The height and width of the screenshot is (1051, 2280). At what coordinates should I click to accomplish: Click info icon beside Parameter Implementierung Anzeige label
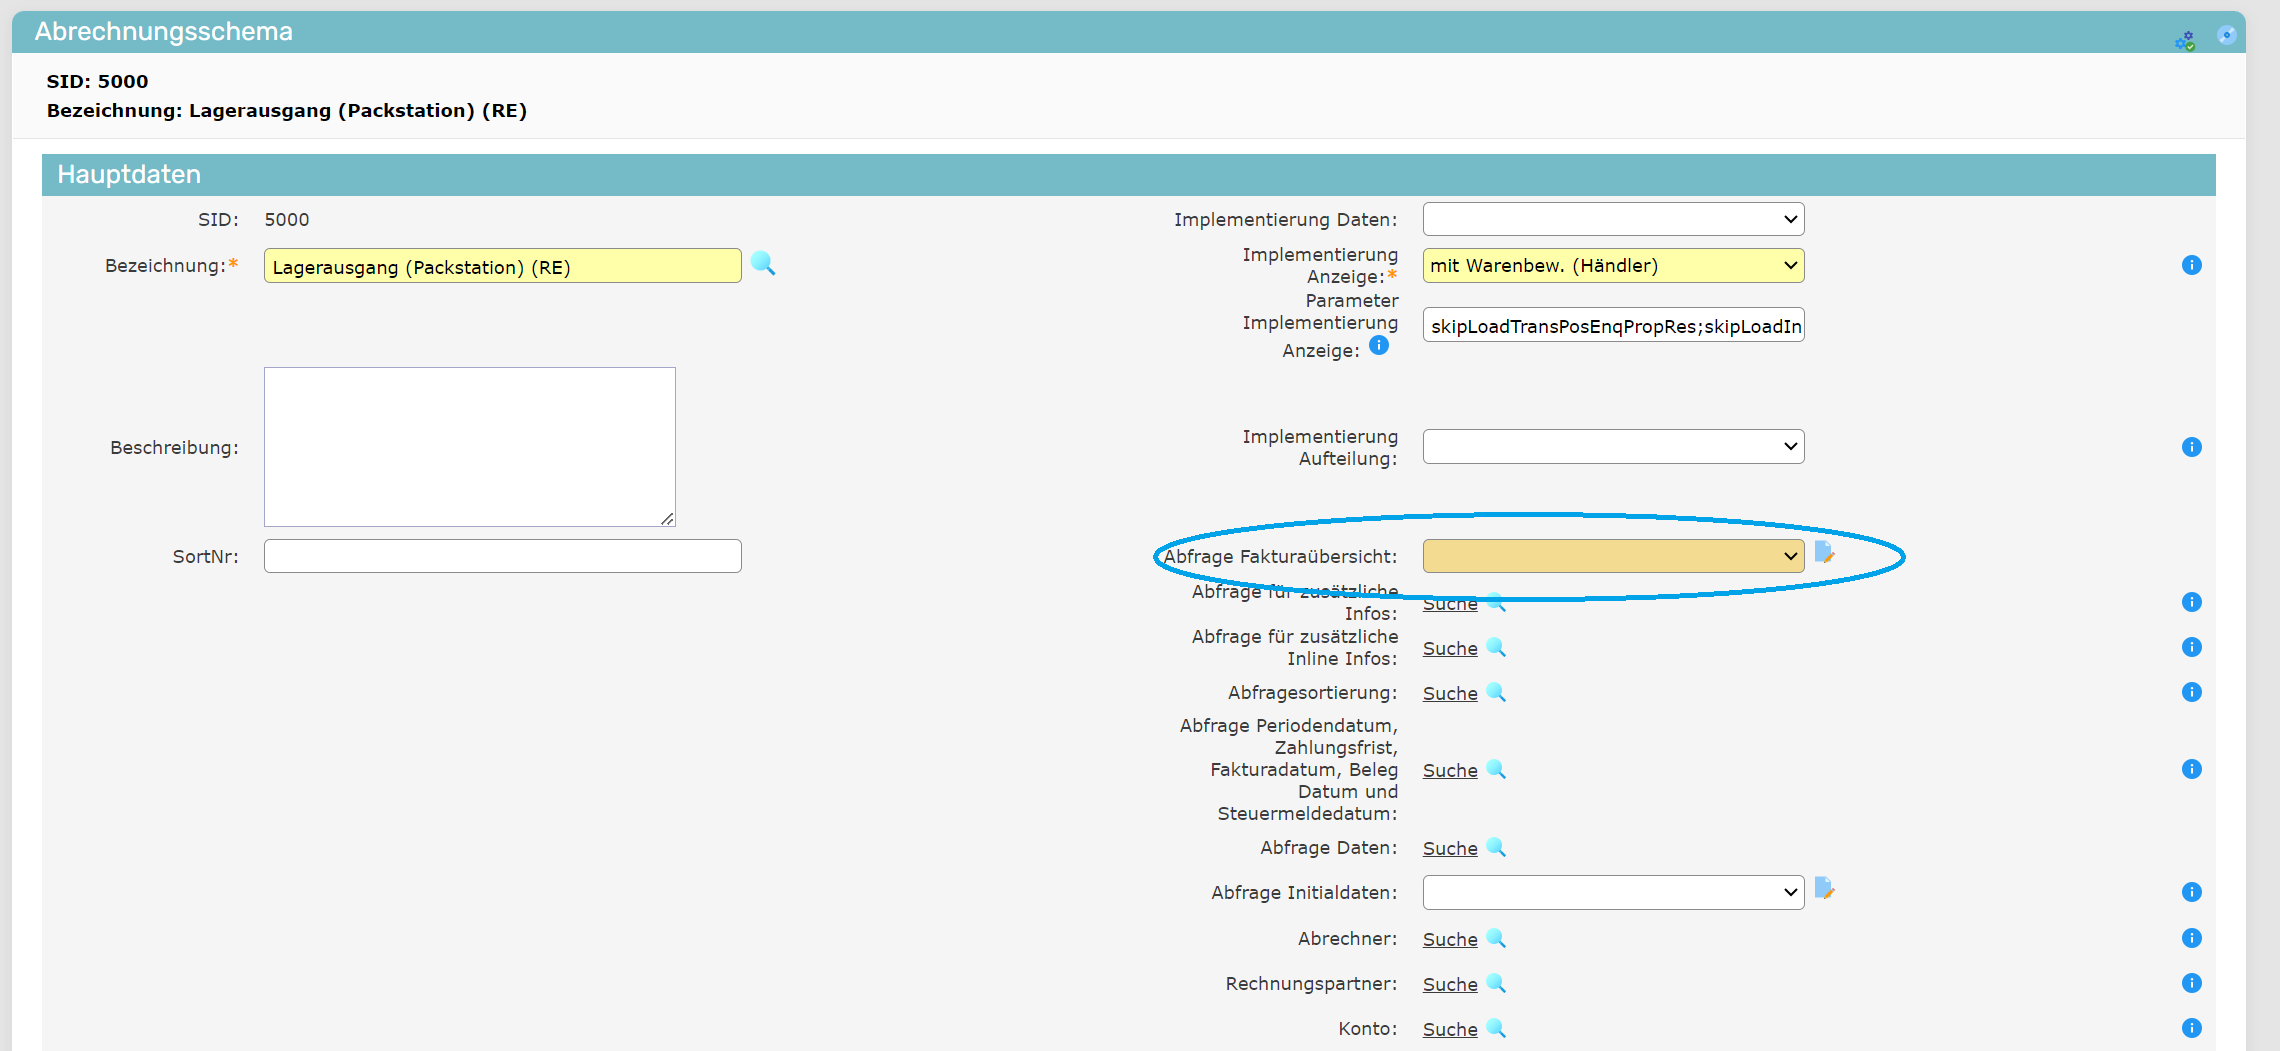coord(1379,346)
